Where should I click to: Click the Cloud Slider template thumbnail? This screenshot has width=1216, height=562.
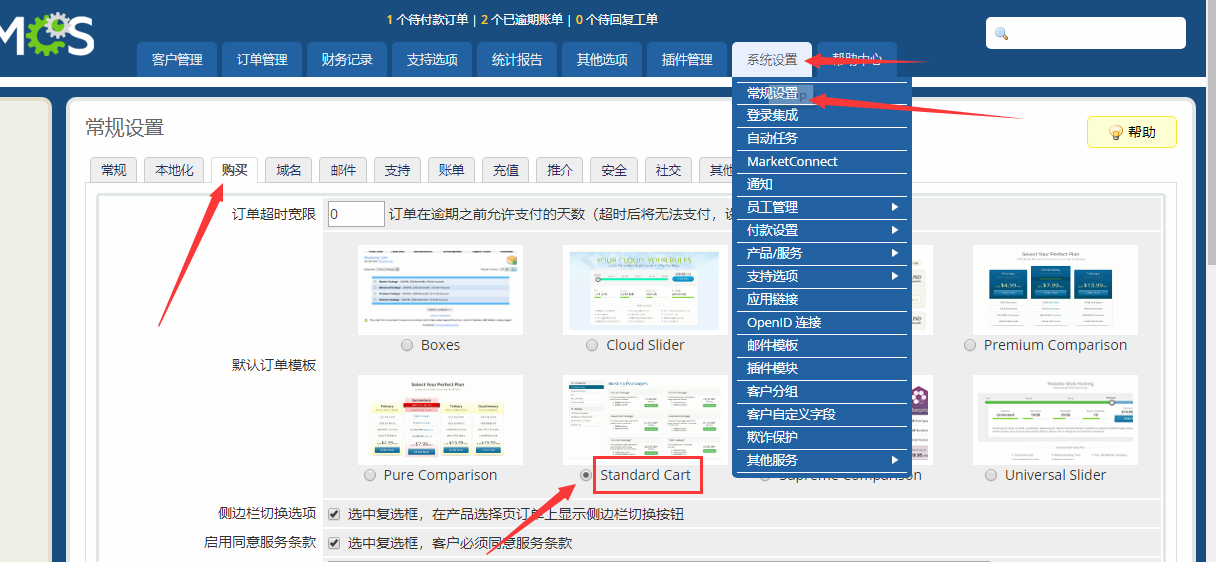pyautogui.click(x=645, y=290)
